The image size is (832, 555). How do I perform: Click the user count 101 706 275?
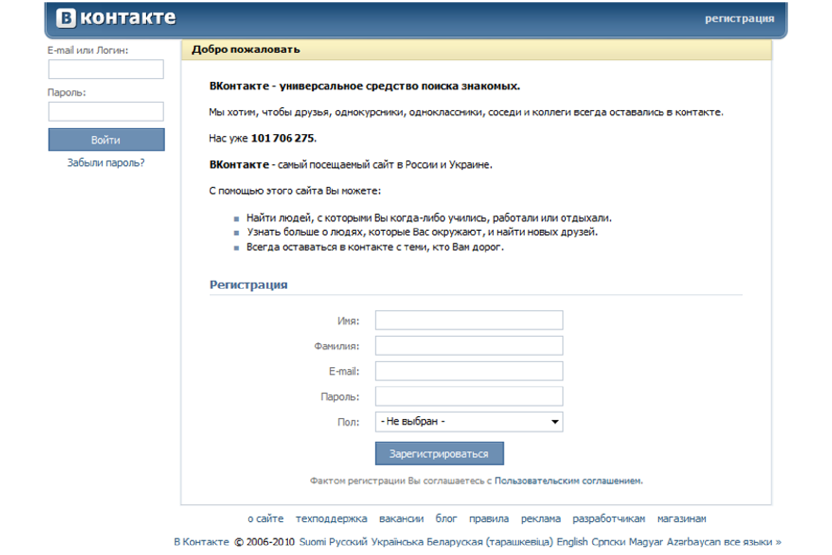click(x=282, y=138)
